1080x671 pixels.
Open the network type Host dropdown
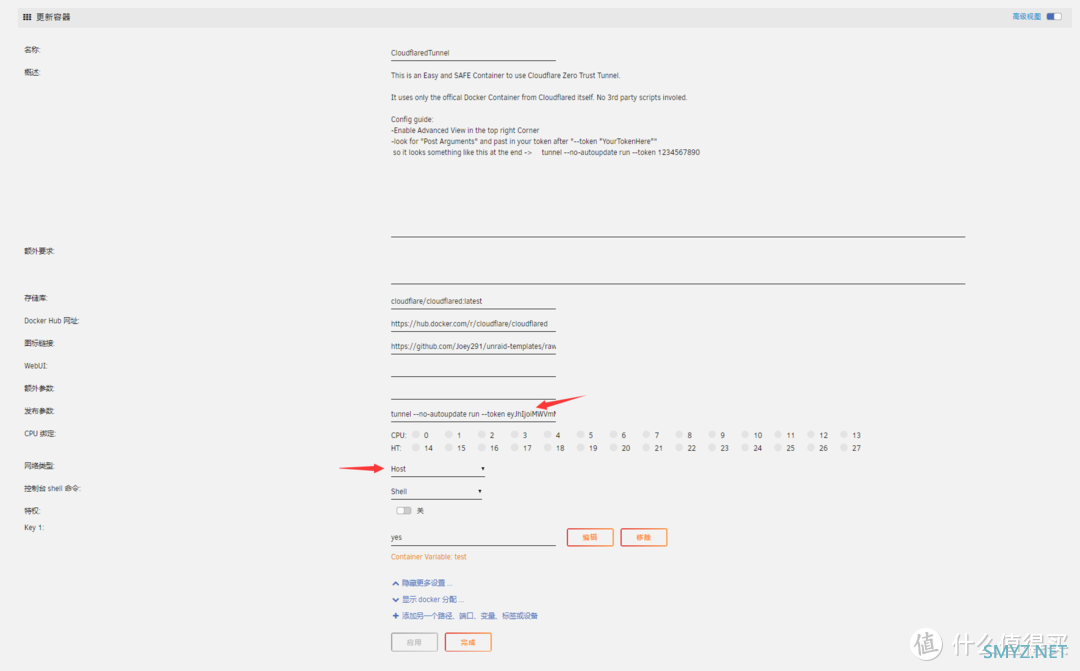pos(437,469)
